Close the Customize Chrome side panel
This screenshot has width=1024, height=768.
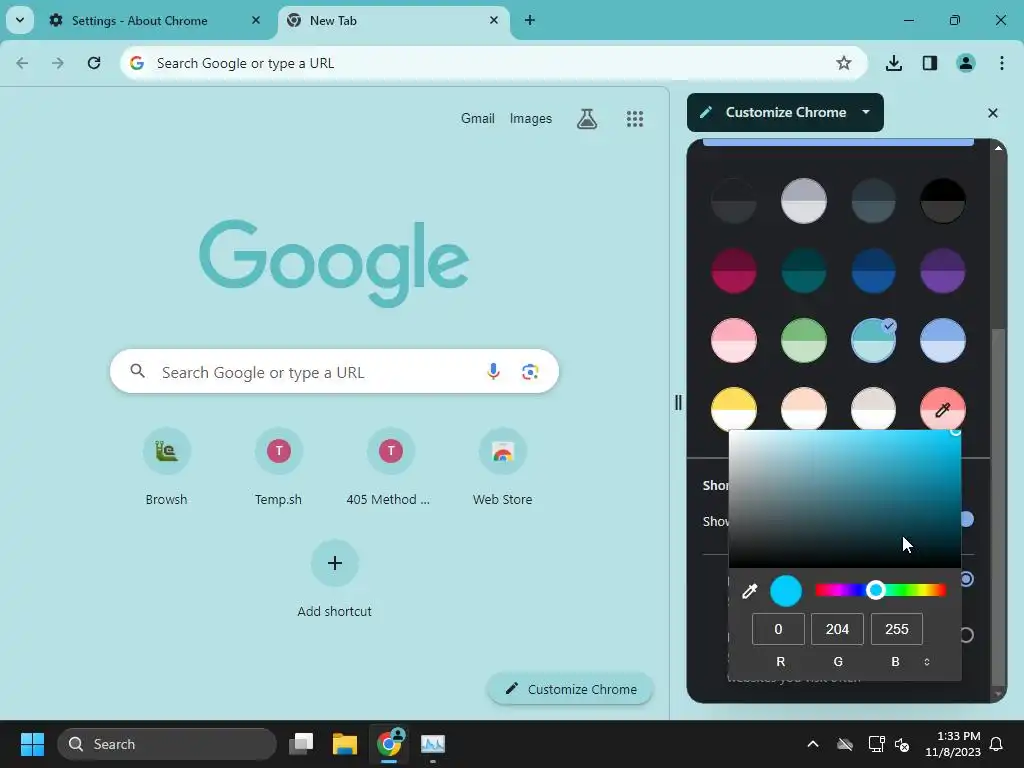[x=993, y=113]
